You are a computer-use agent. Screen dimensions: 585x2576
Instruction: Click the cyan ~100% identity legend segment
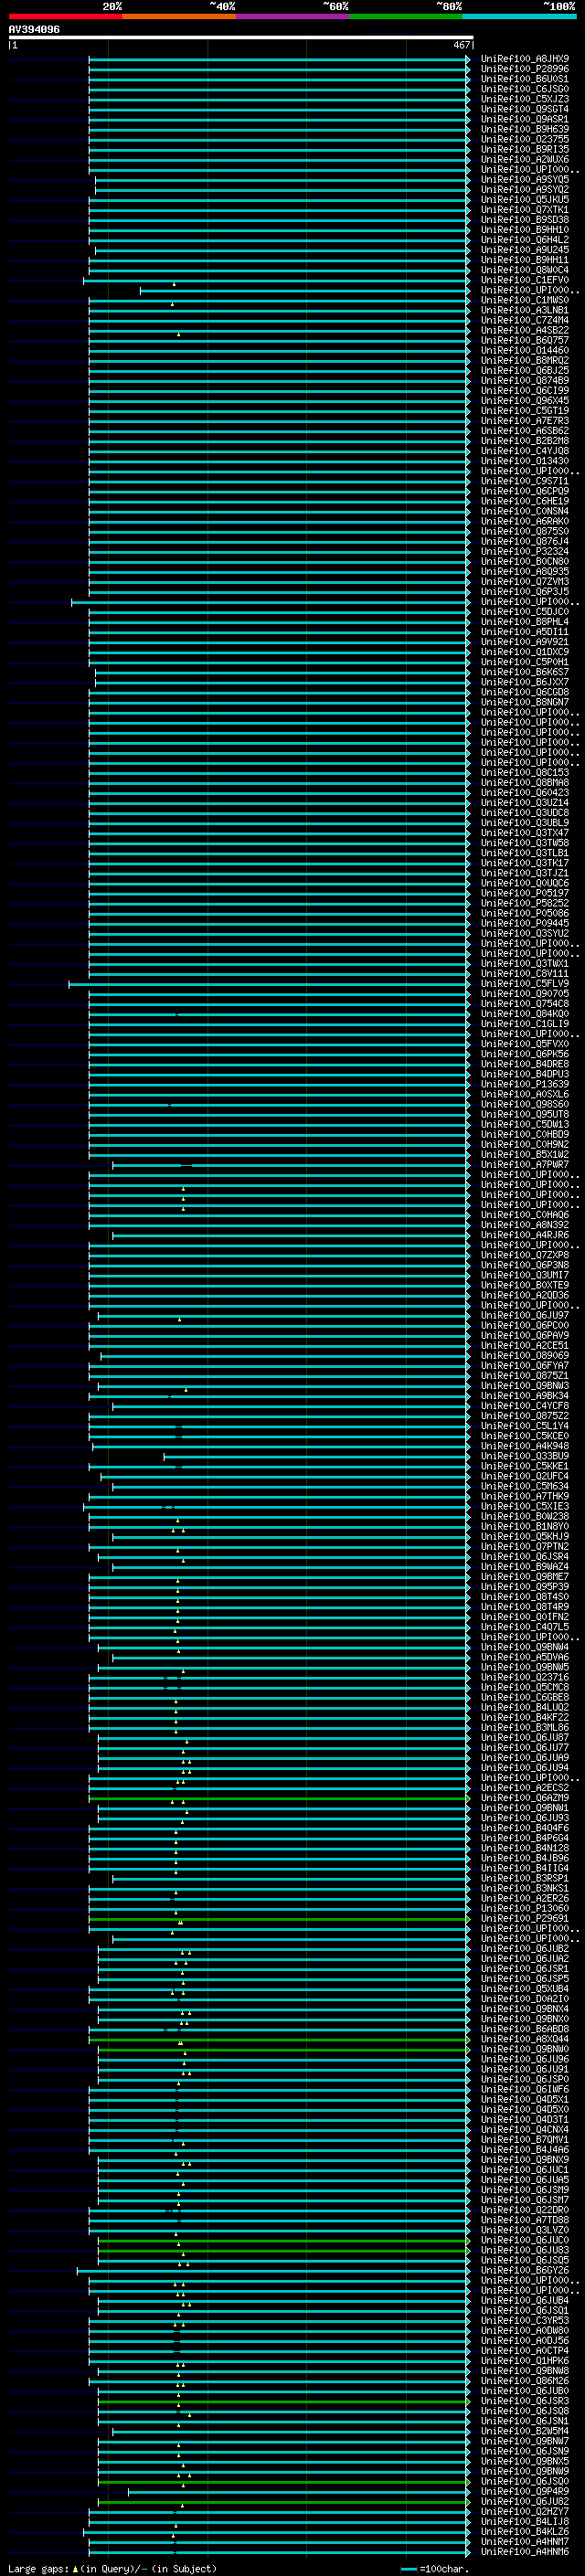click(x=519, y=16)
